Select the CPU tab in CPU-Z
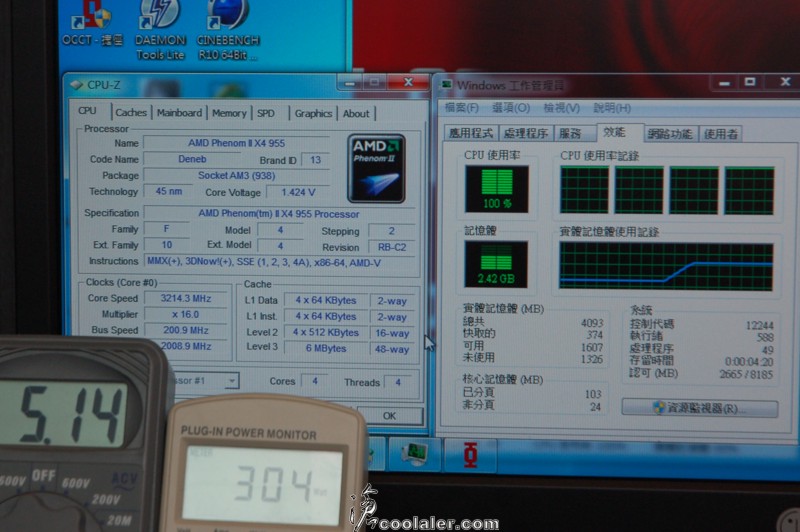Image resolution: width=800 pixels, height=532 pixels. coord(87,111)
